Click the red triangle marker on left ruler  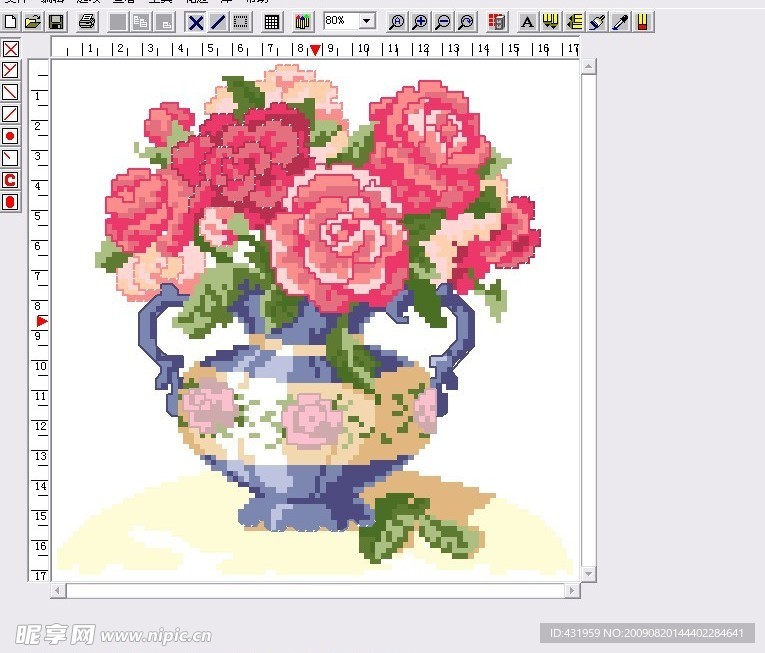coord(42,321)
